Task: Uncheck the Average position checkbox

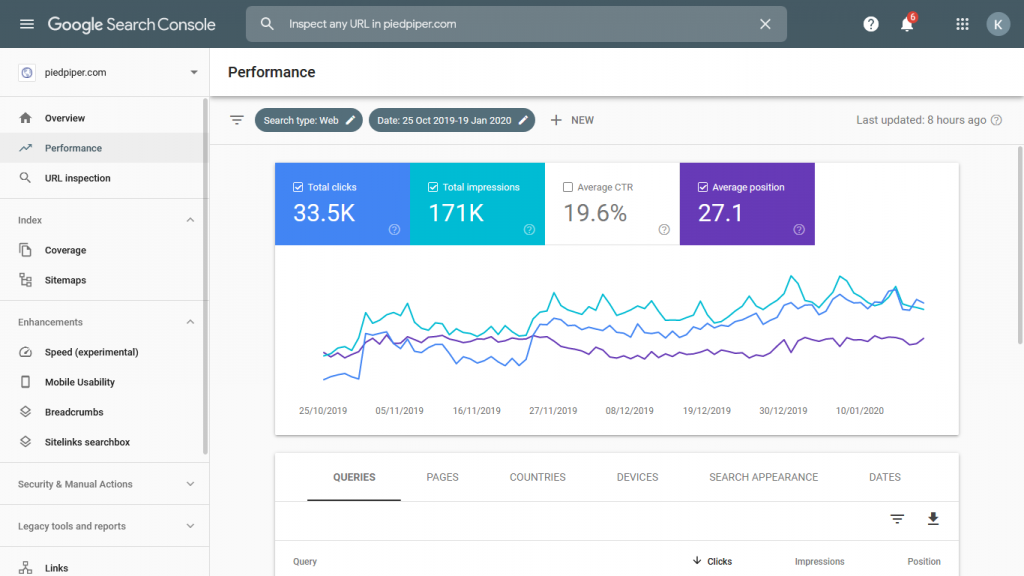Action: coord(703,187)
